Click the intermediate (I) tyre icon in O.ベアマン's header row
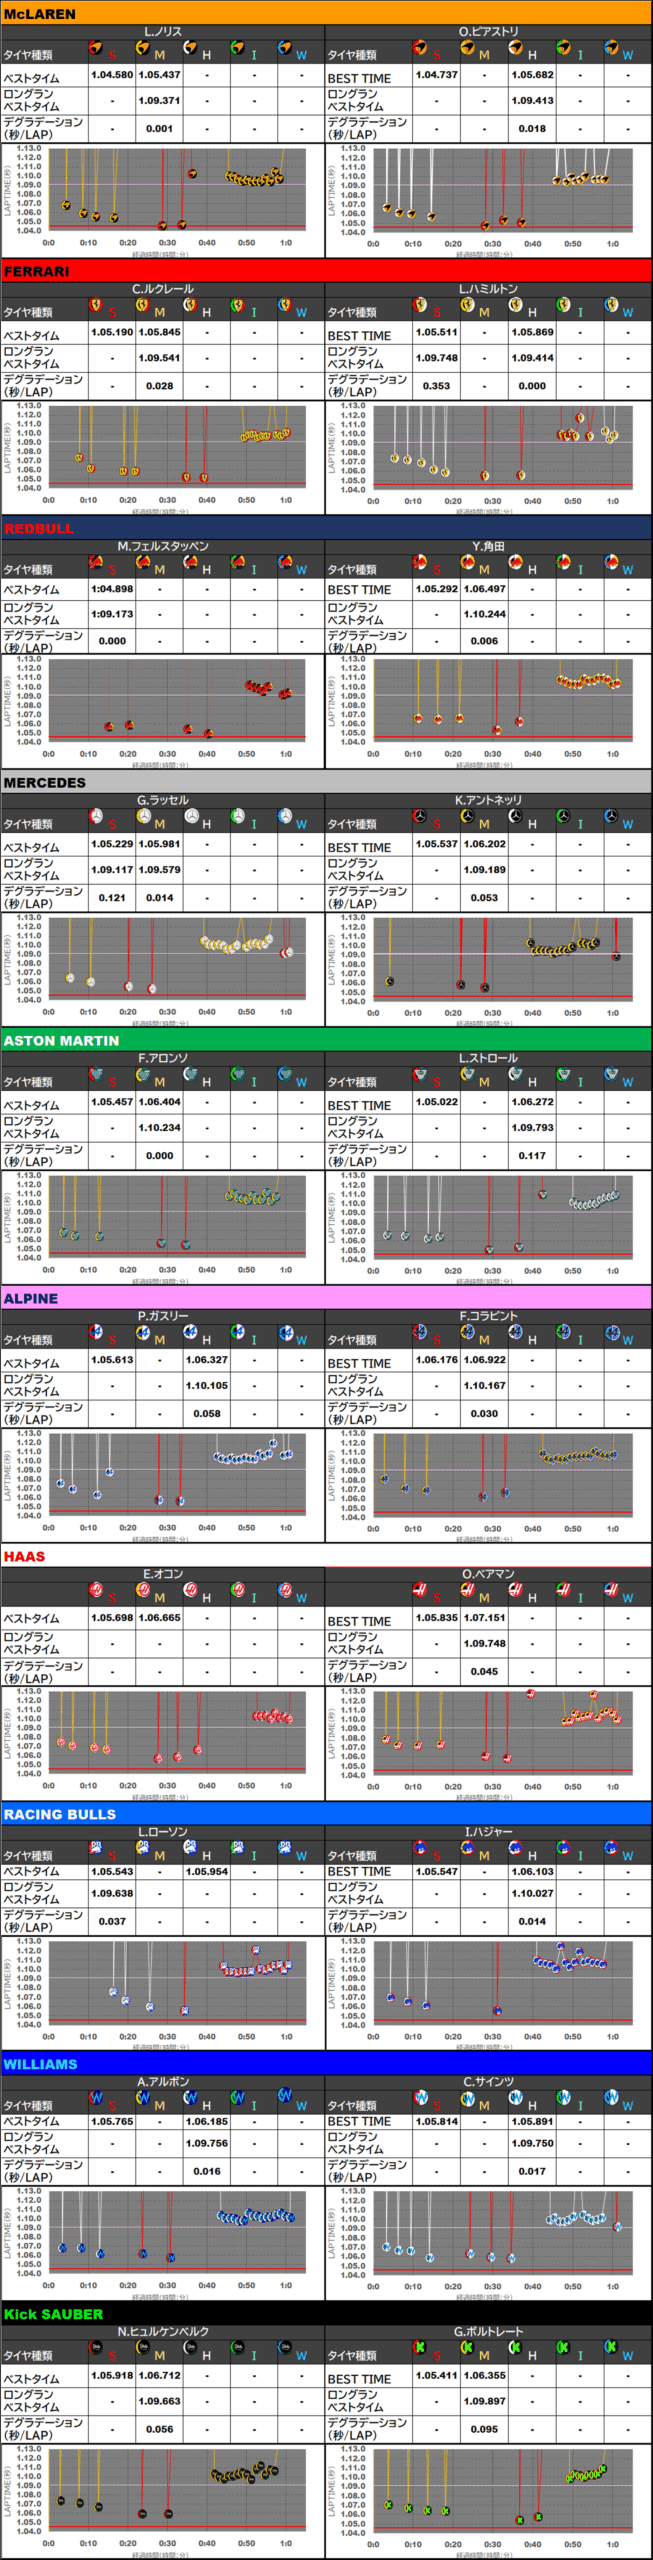Viewport: 653px width, 2560px height. (563, 1590)
